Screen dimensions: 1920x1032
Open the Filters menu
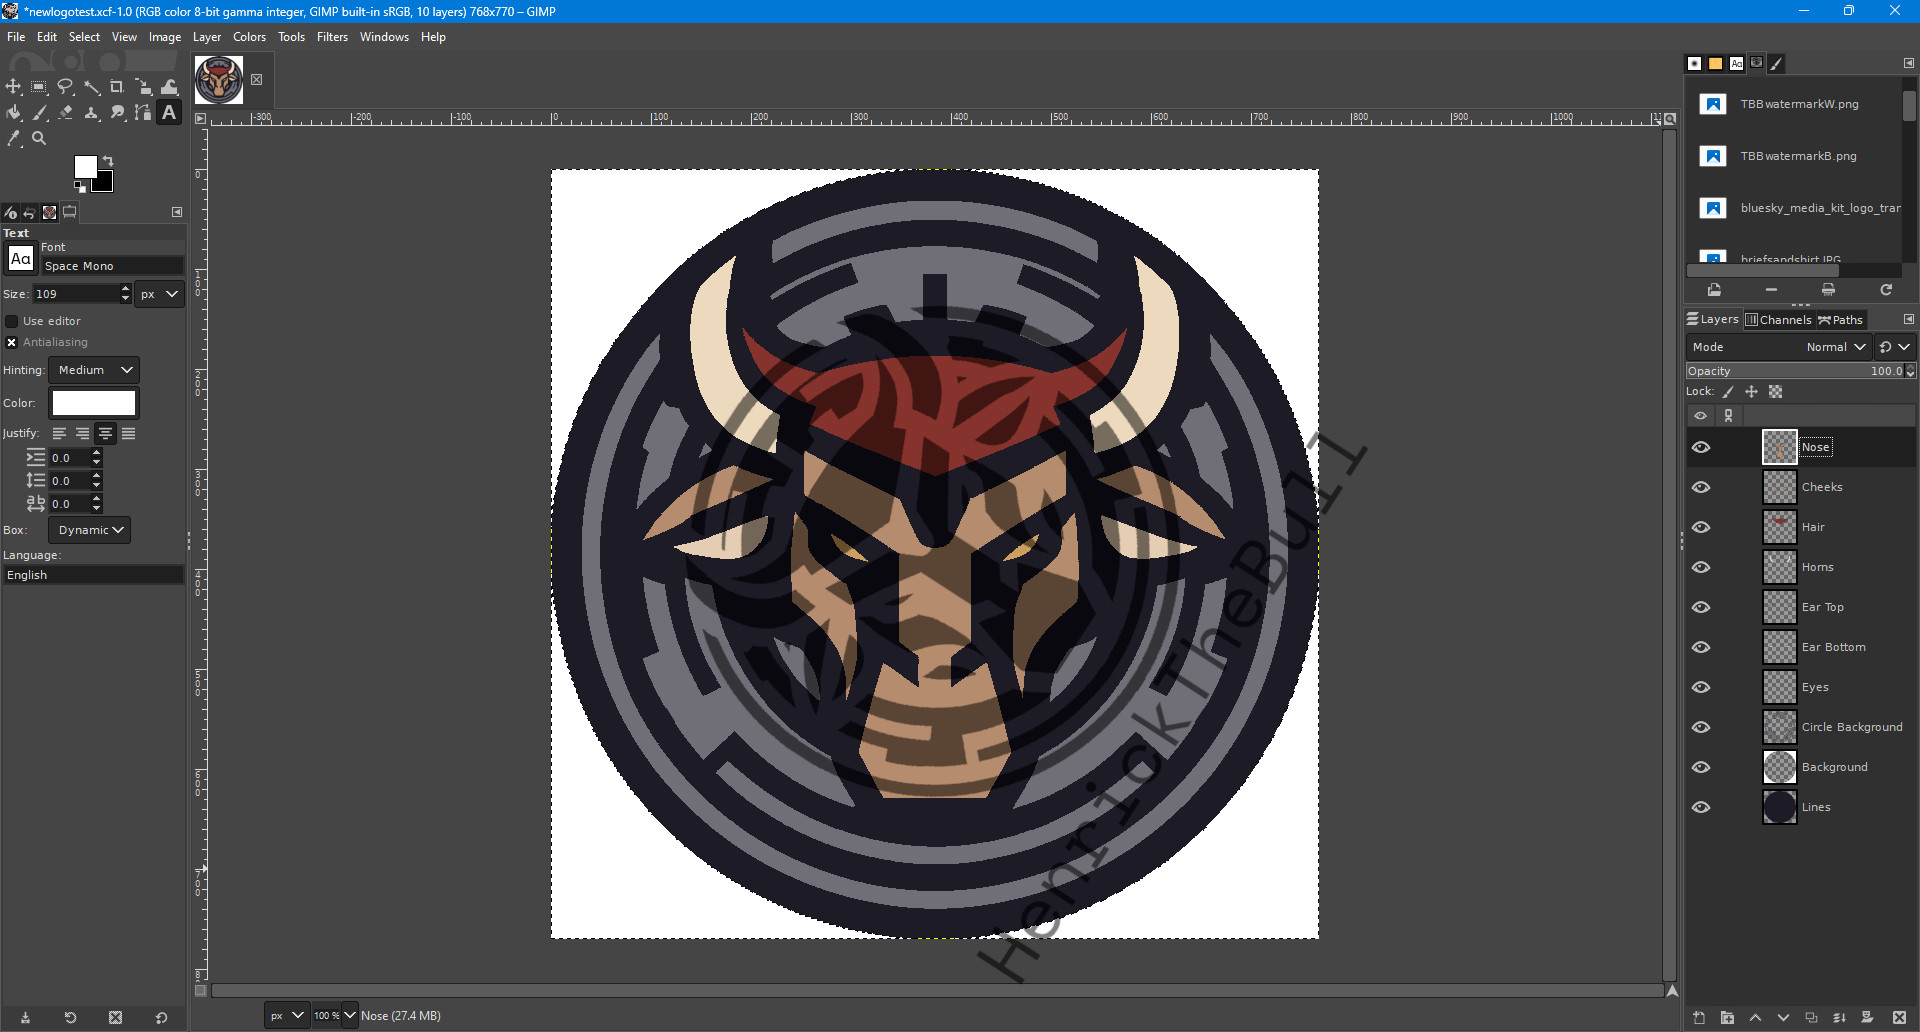(x=332, y=37)
